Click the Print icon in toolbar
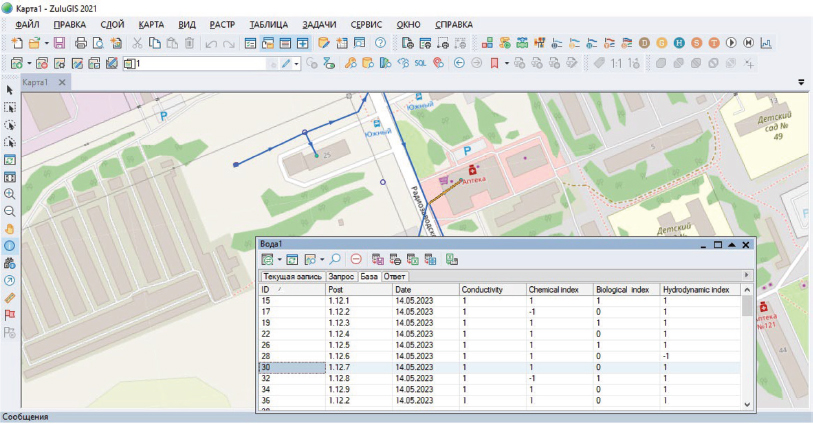This screenshot has width=813, height=424. [79, 43]
